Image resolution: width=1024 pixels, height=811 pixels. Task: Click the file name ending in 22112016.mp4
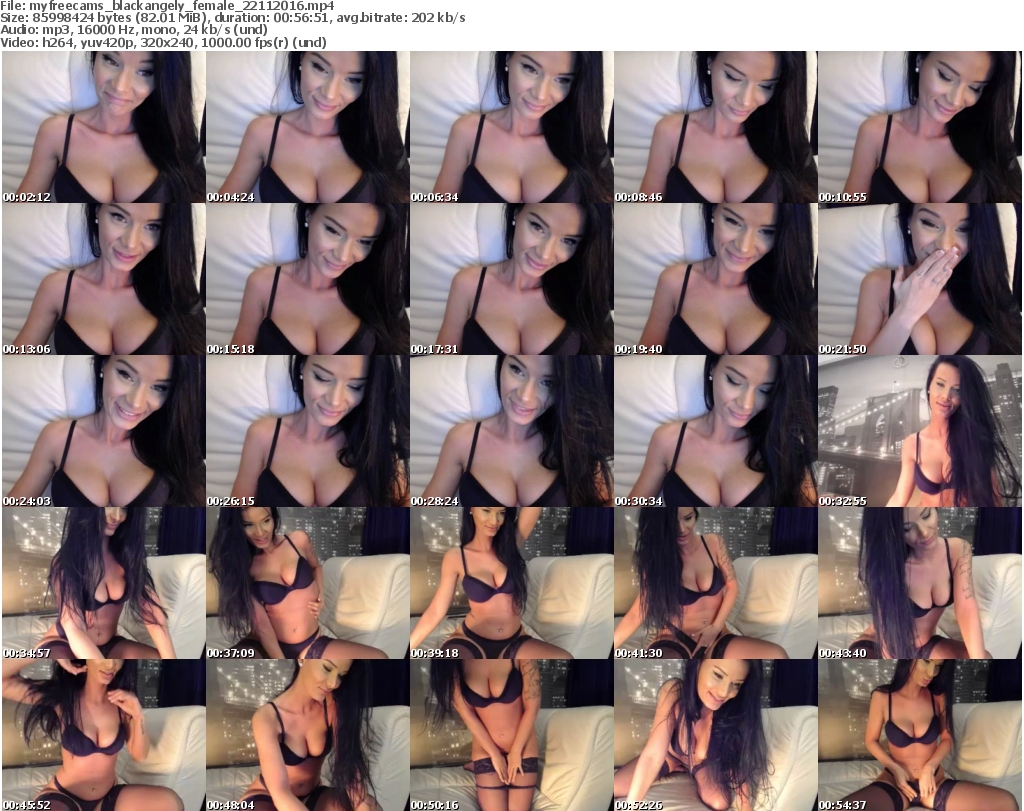[182, 6]
